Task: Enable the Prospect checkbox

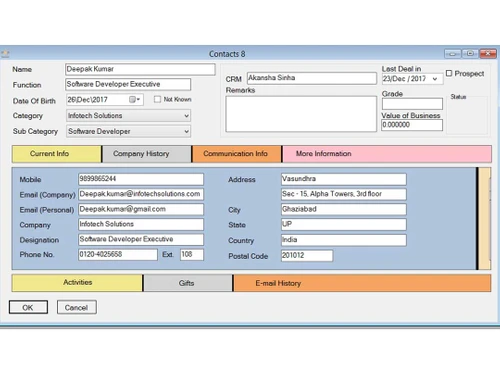Action: (x=449, y=73)
